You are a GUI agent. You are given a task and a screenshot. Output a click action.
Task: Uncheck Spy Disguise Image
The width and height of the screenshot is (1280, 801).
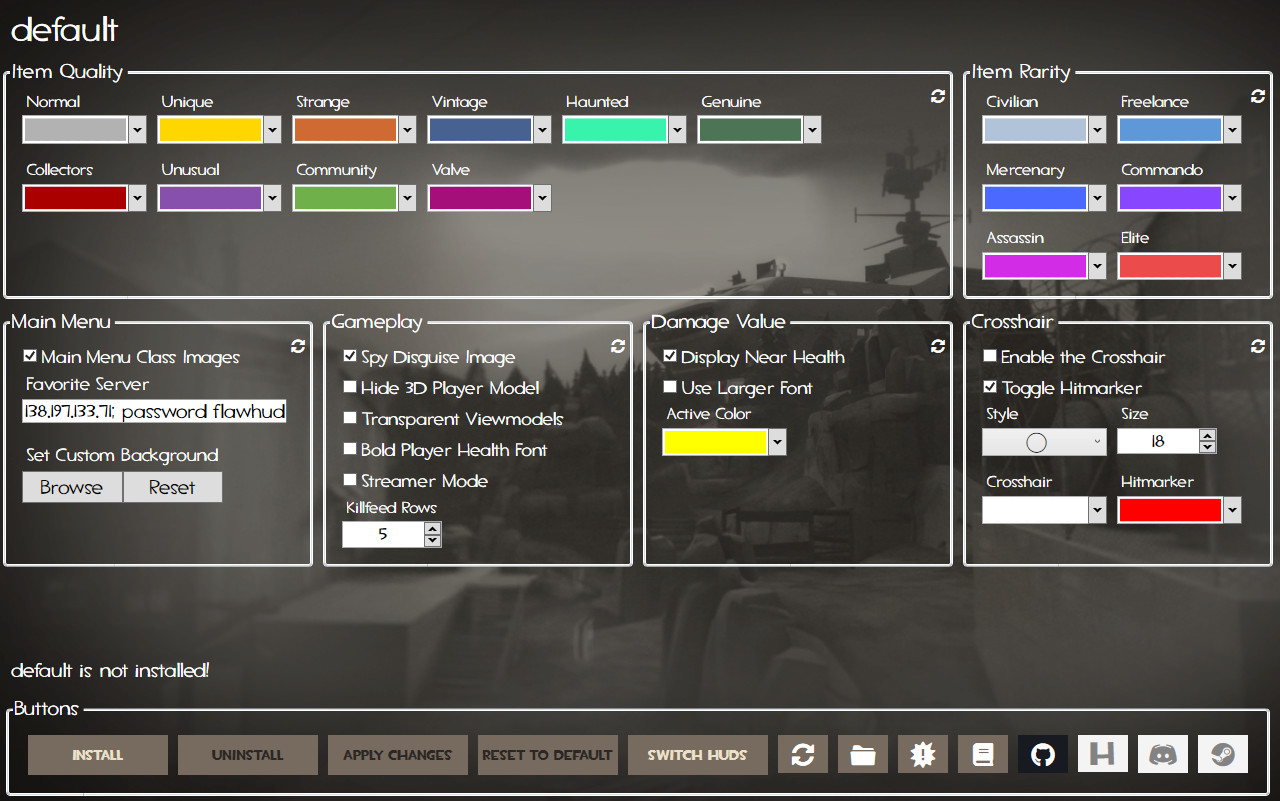[x=350, y=357]
